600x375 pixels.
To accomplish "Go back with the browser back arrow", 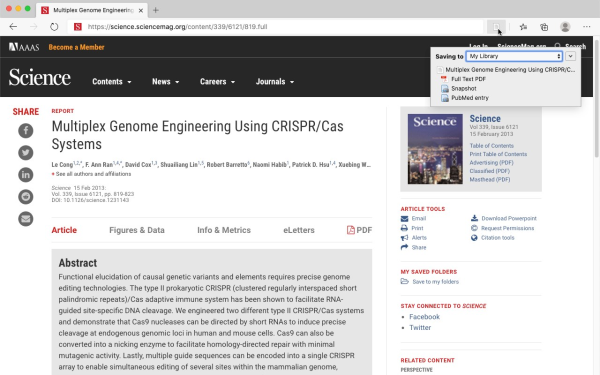I will (13, 27).
